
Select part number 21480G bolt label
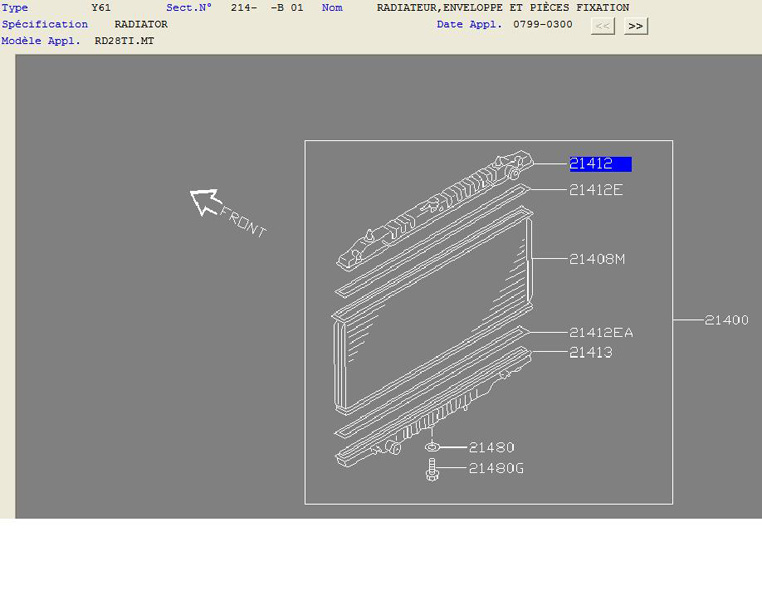click(x=496, y=468)
